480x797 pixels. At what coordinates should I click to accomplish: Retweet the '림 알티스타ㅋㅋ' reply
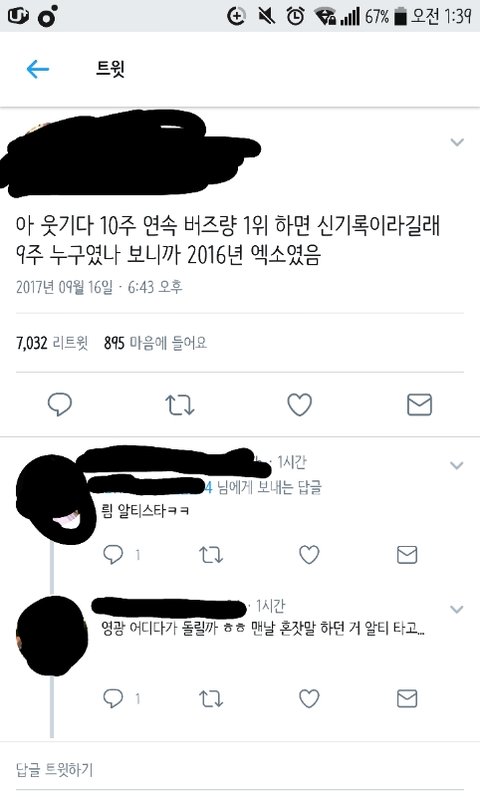click(211, 555)
